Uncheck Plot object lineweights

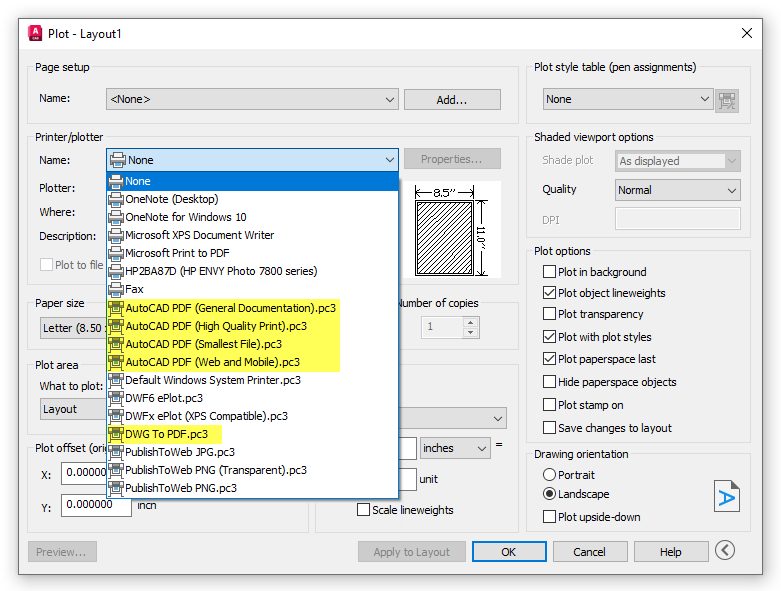click(x=549, y=293)
